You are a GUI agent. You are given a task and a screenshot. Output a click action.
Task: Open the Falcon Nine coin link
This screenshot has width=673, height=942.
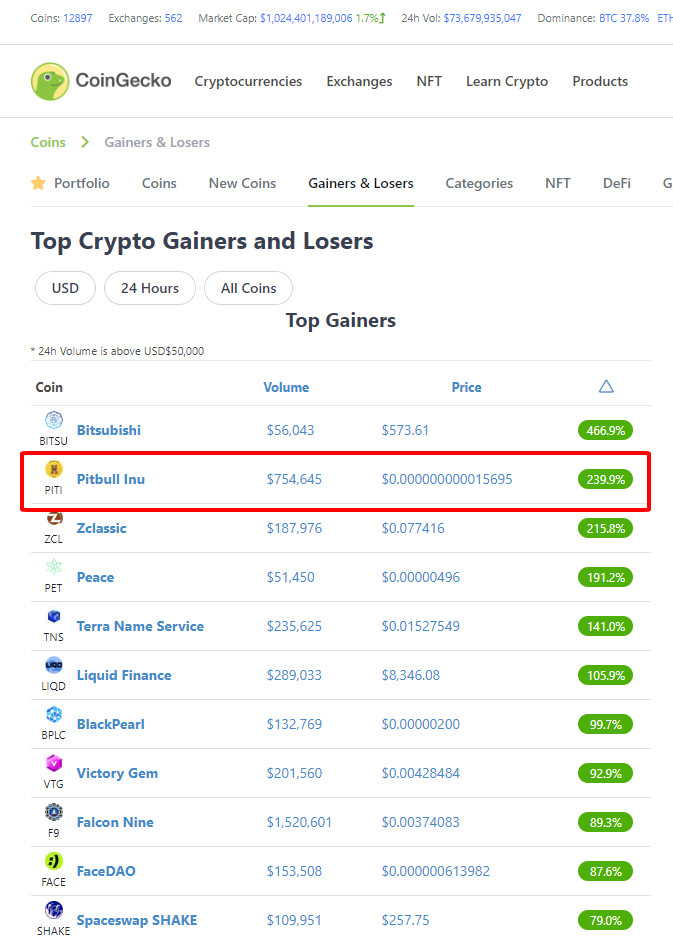pos(115,822)
